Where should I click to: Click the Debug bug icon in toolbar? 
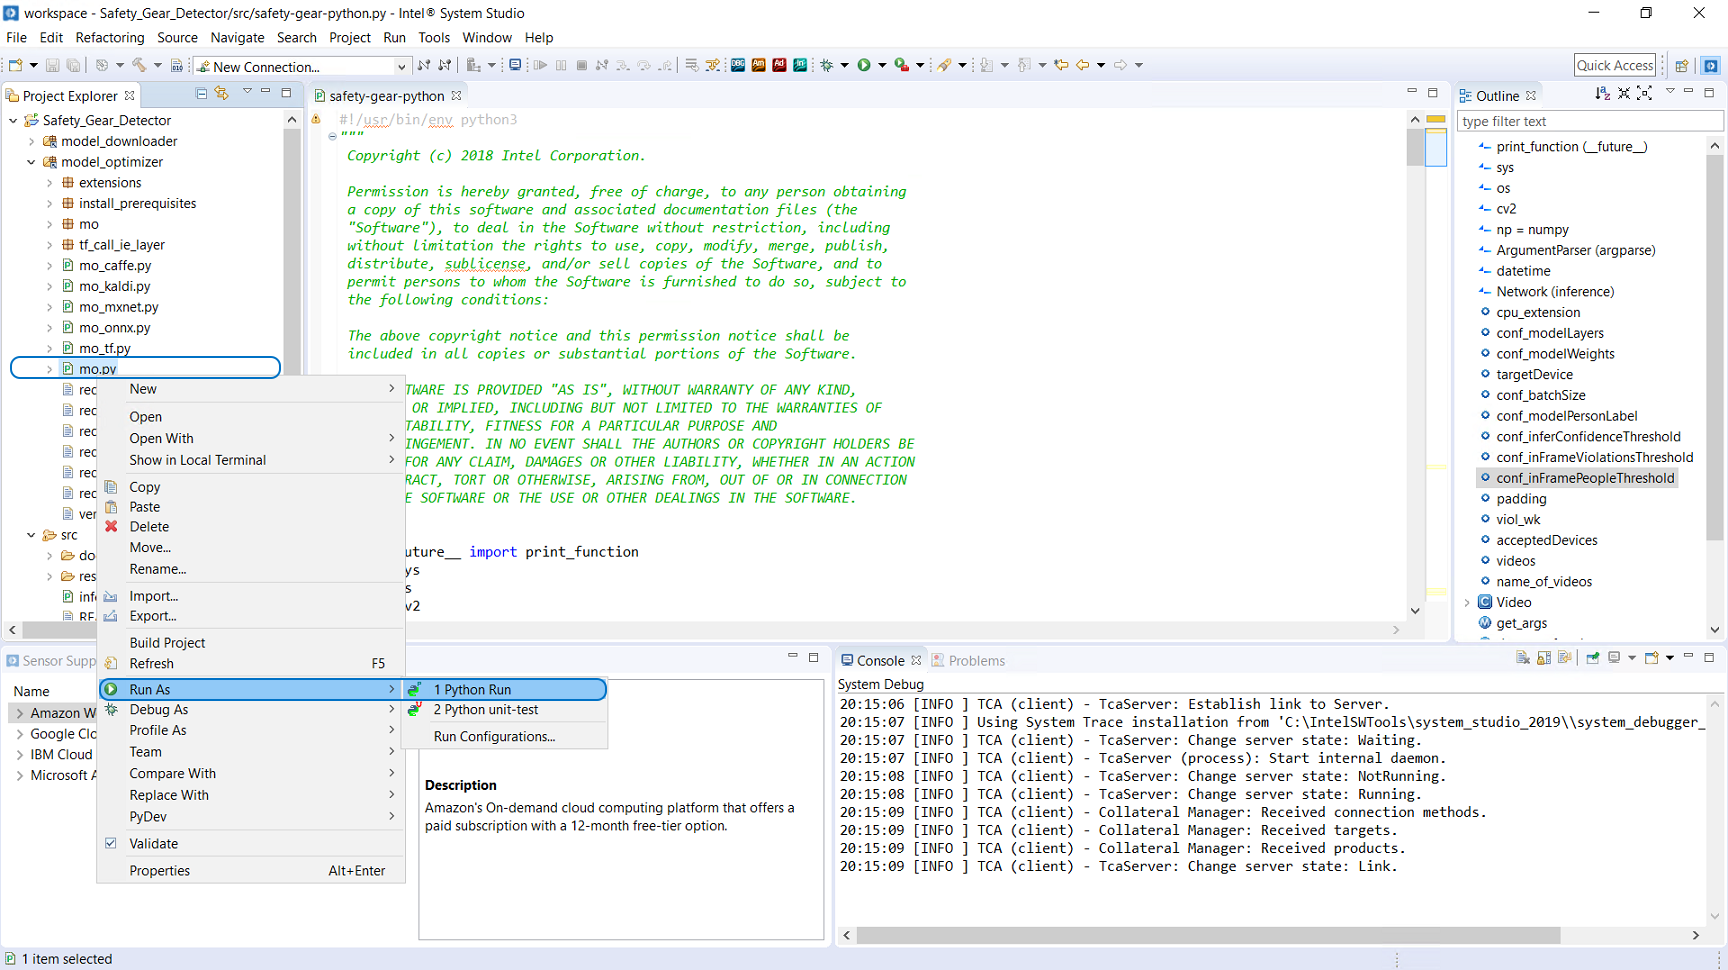[827, 65]
